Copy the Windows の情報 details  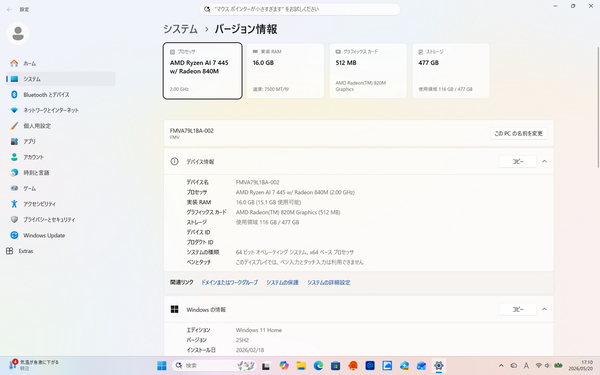click(x=518, y=309)
